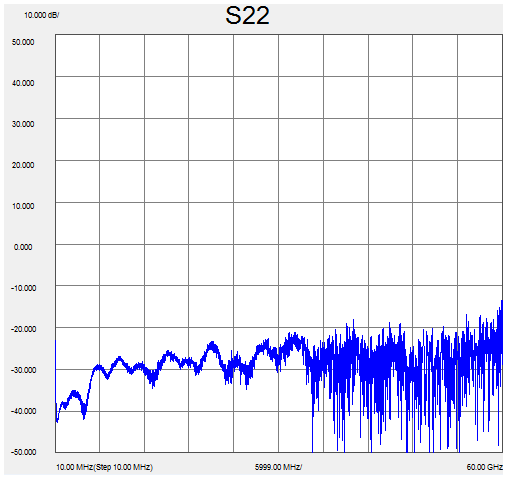Click the -40.000 y-axis label
The width and height of the screenshot is (513, 481).
(x=23, y=411)
